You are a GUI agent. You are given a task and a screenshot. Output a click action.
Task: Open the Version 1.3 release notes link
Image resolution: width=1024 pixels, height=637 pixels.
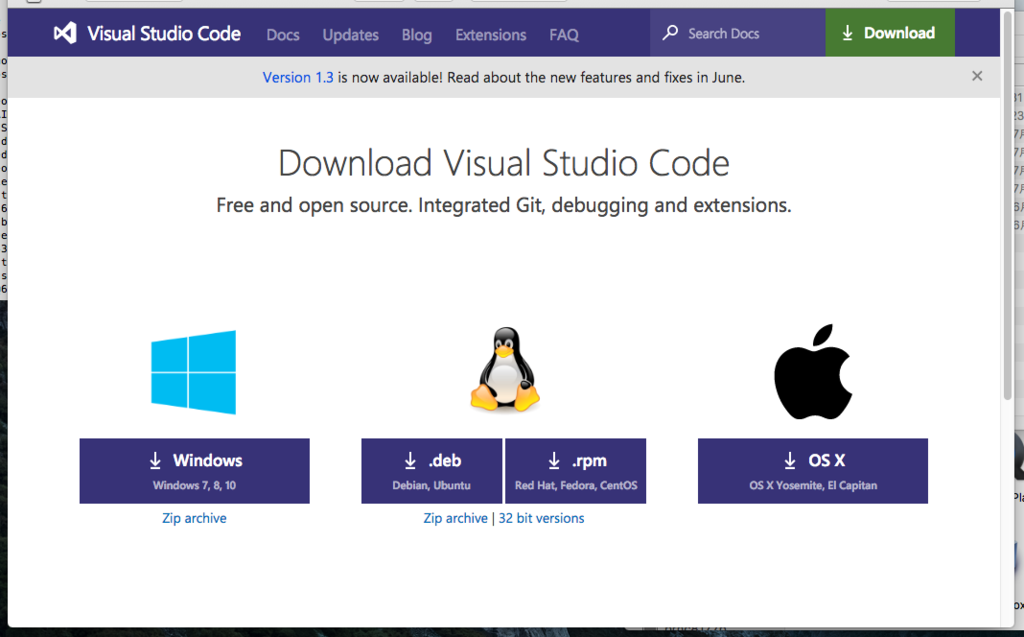(298, 77)
